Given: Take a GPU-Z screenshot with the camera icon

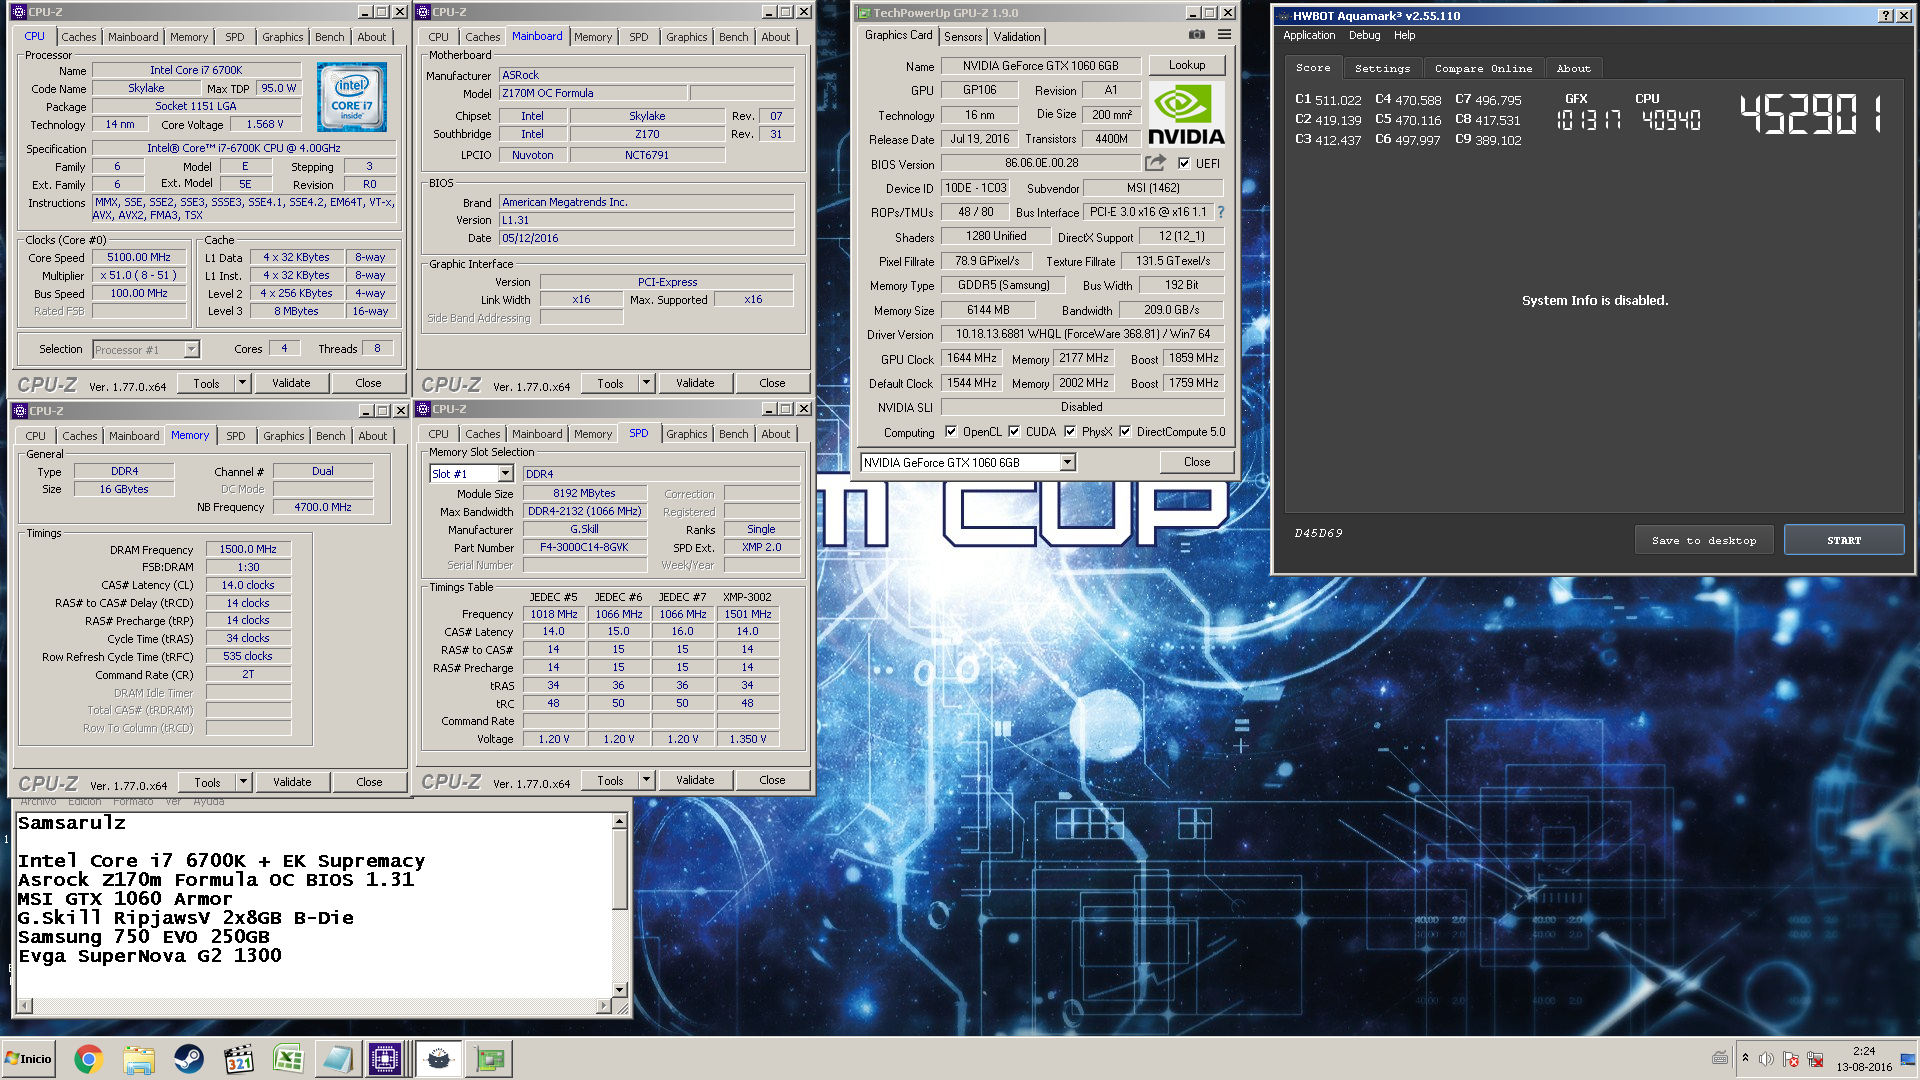Looking at the screenshot, I should point(1196,35).
